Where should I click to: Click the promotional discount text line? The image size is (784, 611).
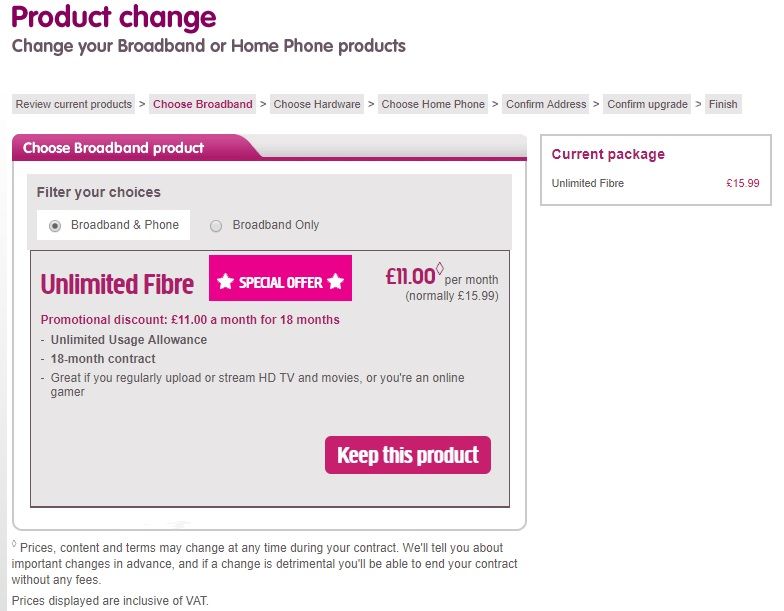(190, 320)
